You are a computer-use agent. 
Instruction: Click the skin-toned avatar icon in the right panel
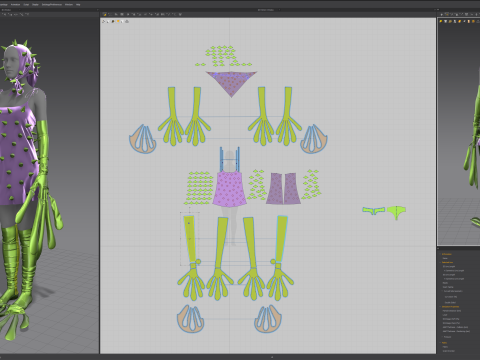[x=469, y=21]
